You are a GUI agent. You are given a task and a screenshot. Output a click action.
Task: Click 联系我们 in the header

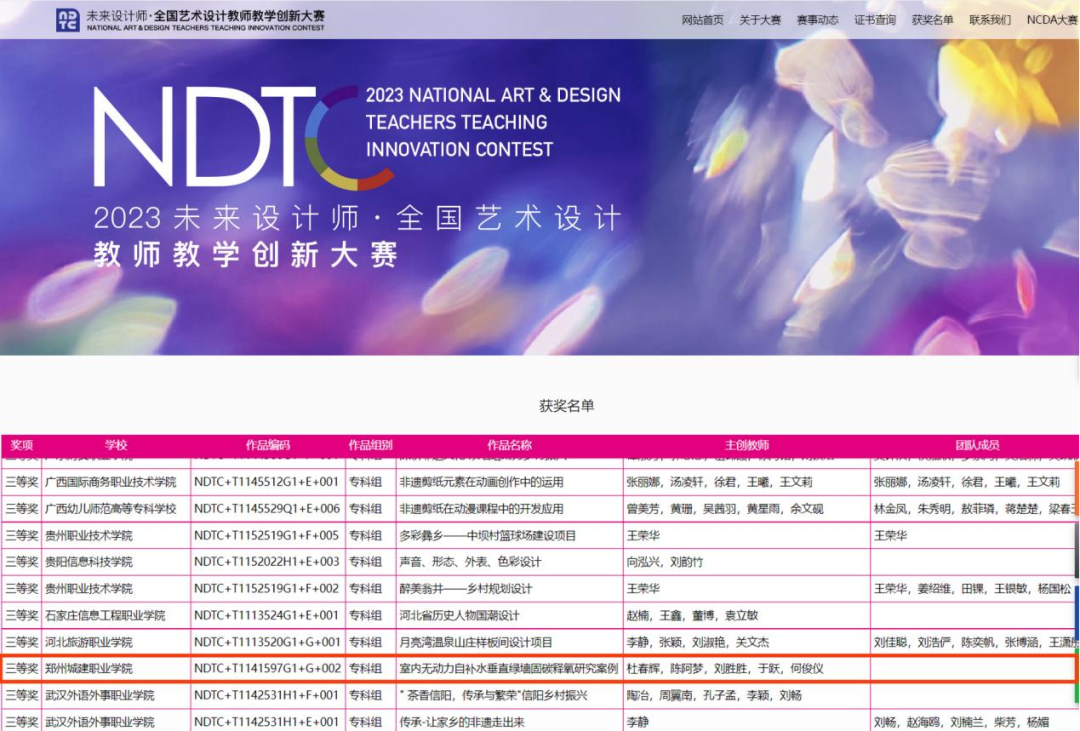click(x=990, y=20)
